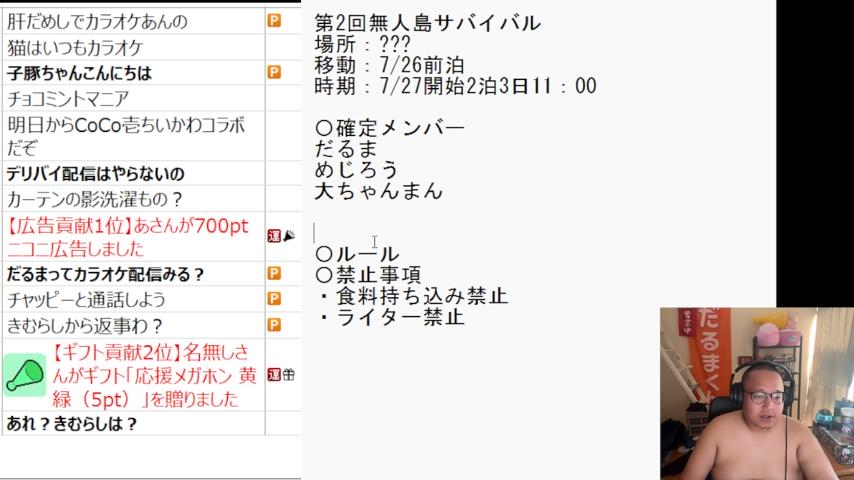Click the P badge beside チャッピーと通話しよう

274,299
